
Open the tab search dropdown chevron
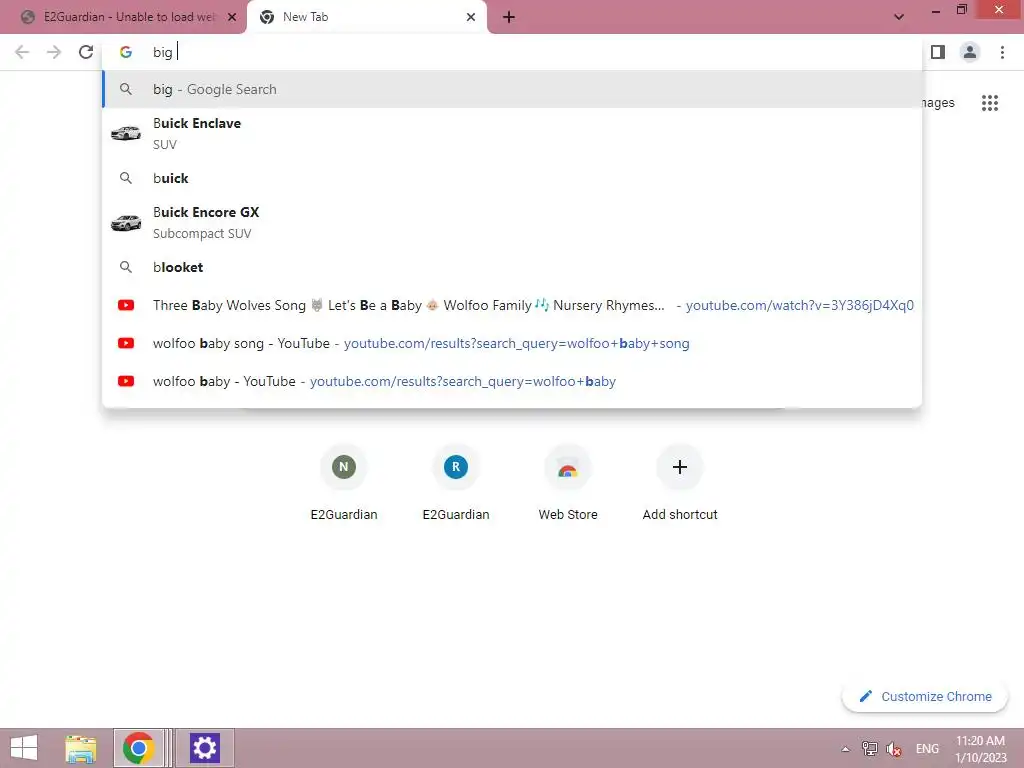(x=899, y=17)
